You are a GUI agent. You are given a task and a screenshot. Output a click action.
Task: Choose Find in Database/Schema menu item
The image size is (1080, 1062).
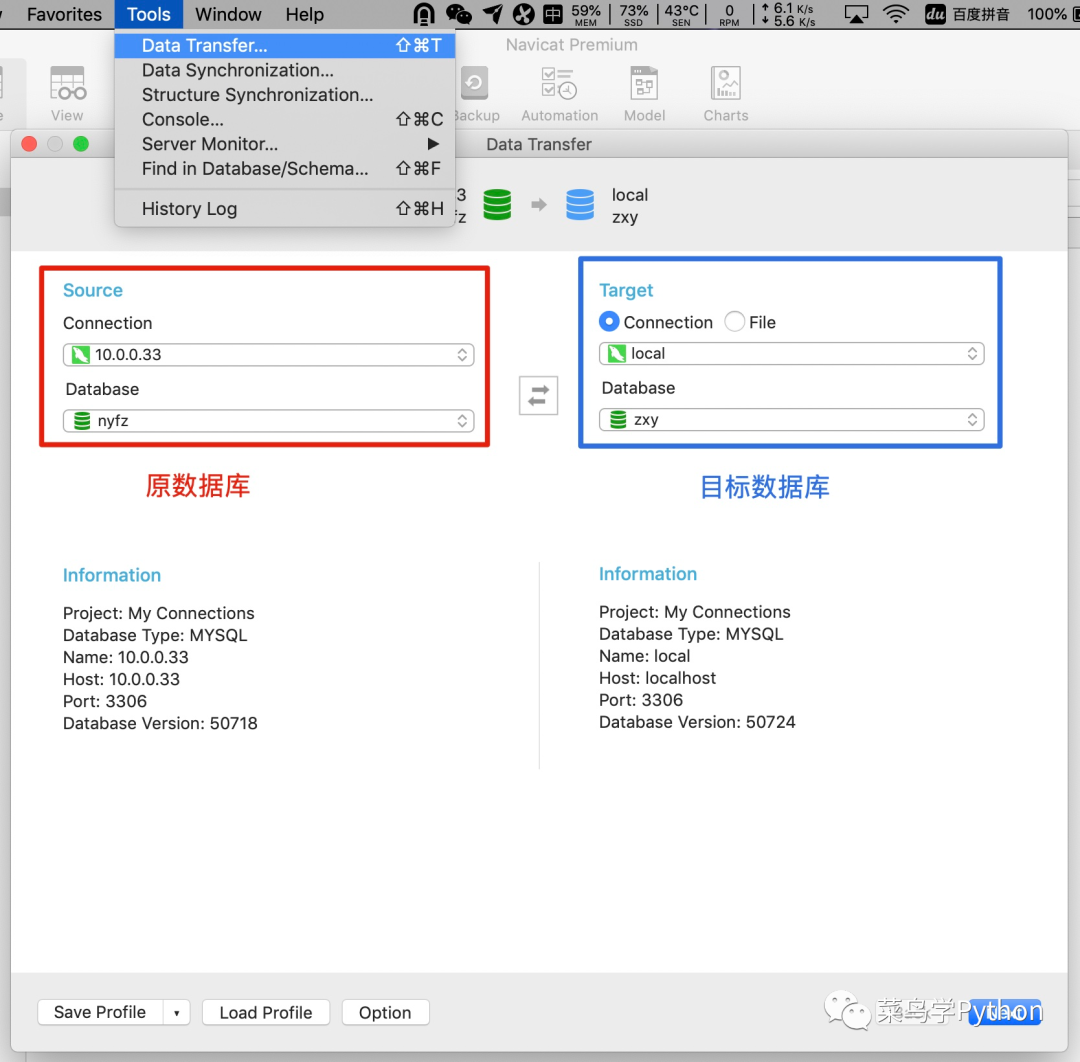(x=284, y=169)
